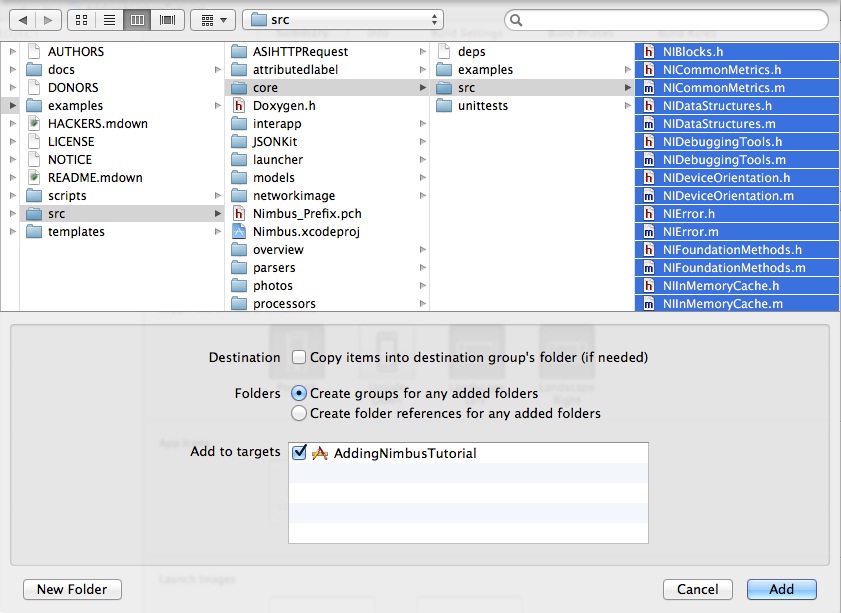Click the Doxygen.h header file icon
This screenshot has height=613, width=841.
(239, 106)
